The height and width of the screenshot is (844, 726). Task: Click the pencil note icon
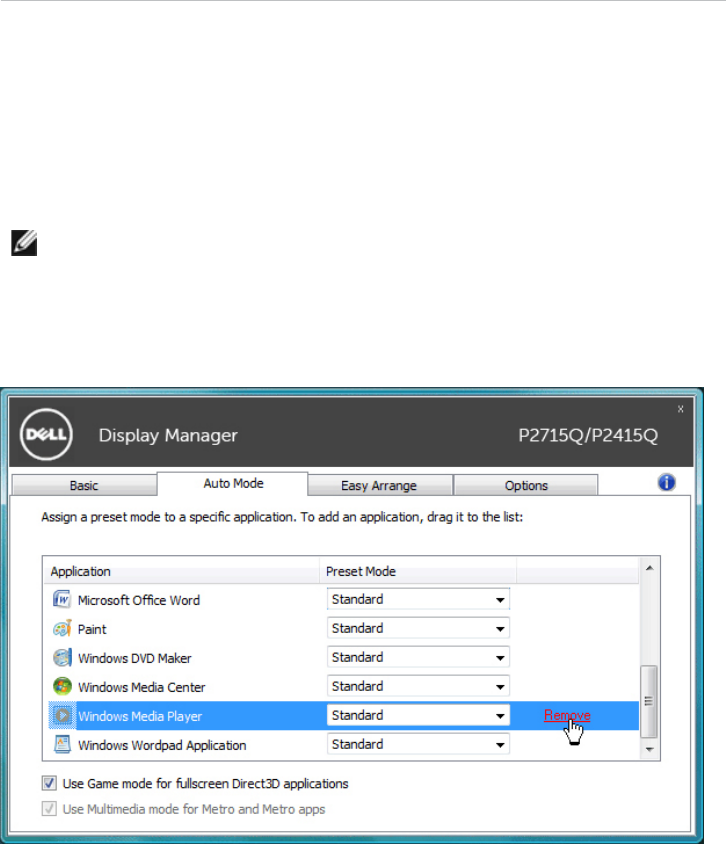[x=24, y=243]
